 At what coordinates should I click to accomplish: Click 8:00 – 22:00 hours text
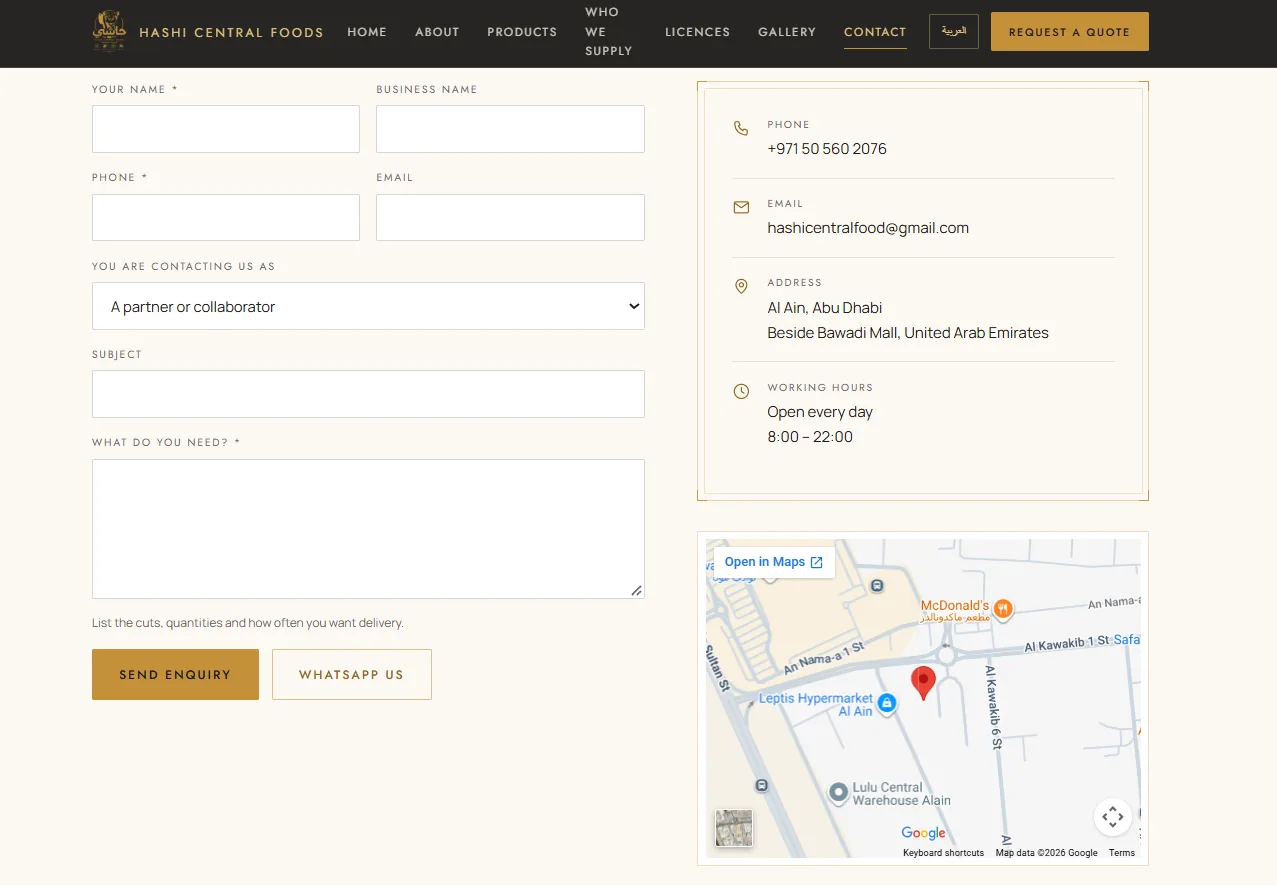point(810,437)
